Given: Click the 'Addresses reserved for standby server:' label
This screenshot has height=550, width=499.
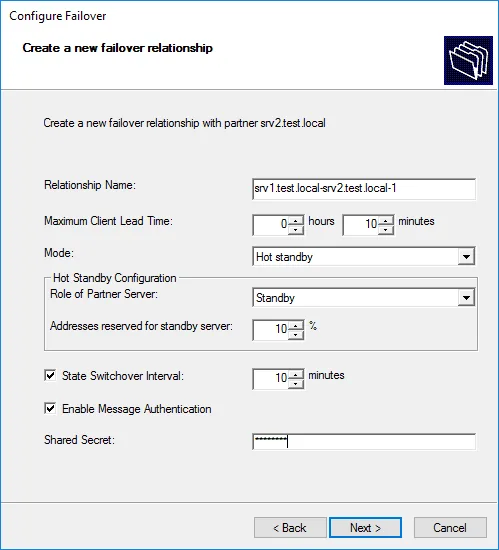Looking at the screenshot, I should tap(141, 326).
